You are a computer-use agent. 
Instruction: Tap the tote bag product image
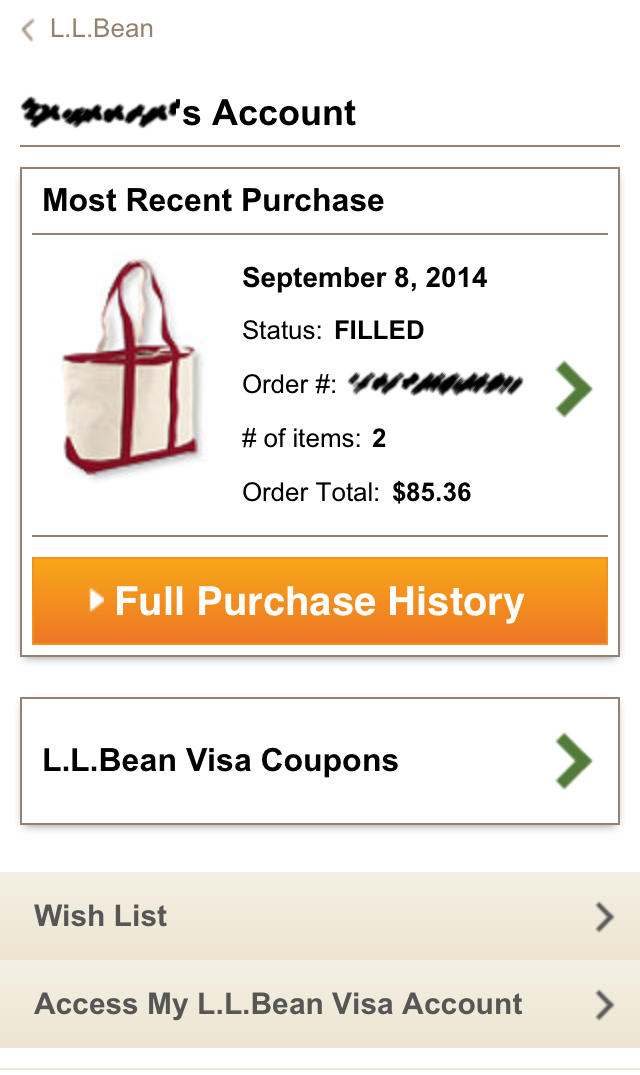[x=130, y=367]
